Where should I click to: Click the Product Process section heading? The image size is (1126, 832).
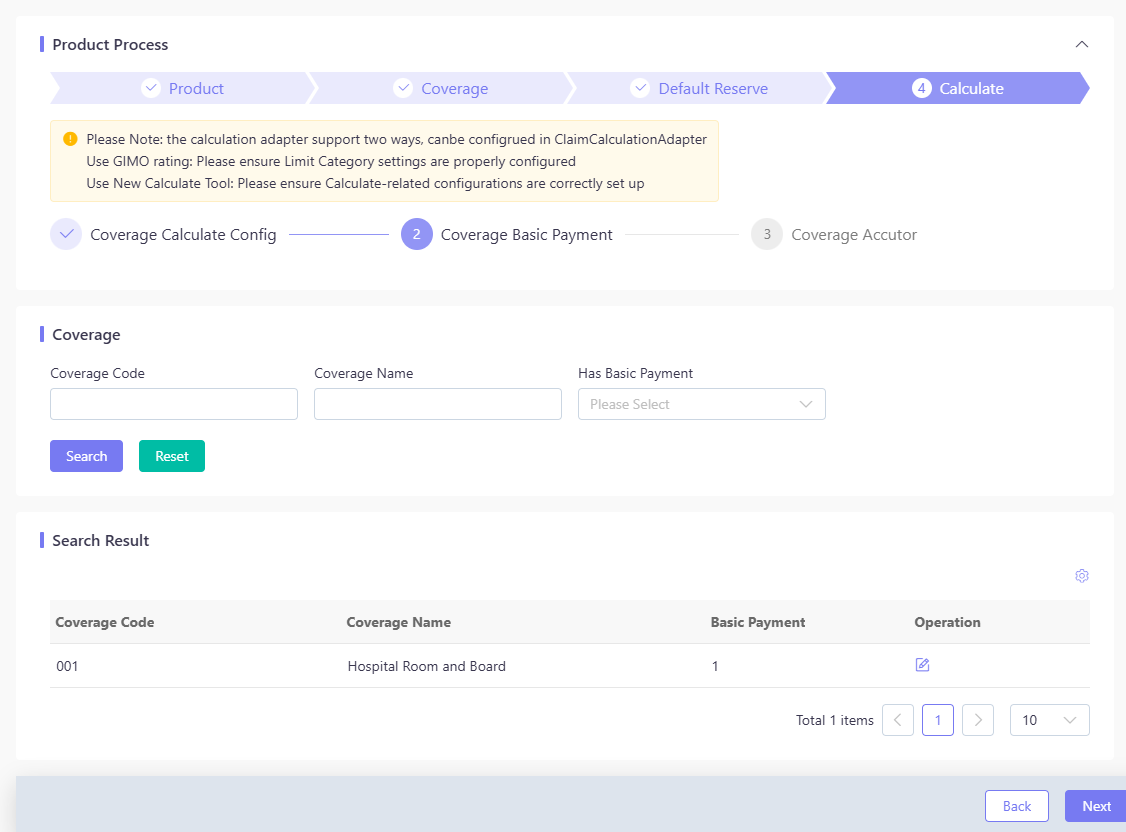(110, 45)
